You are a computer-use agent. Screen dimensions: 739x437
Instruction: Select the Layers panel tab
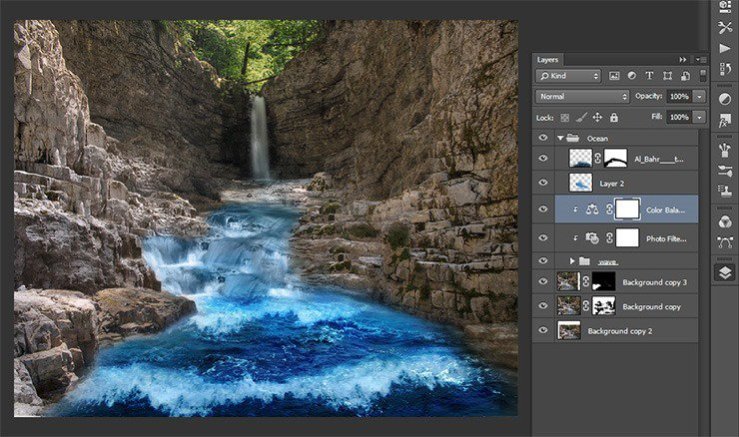(x=548, y=60)
